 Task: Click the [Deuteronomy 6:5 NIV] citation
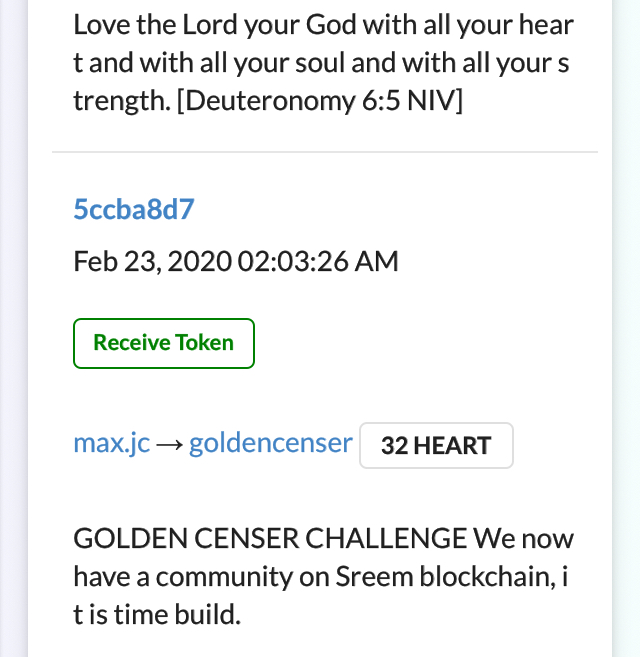tap(320, 101)
